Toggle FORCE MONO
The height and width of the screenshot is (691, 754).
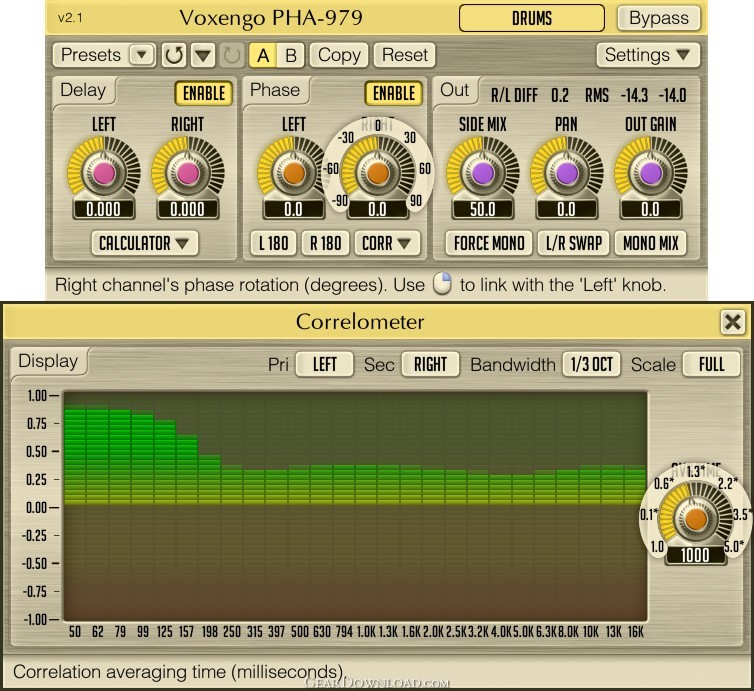[489, 243]
